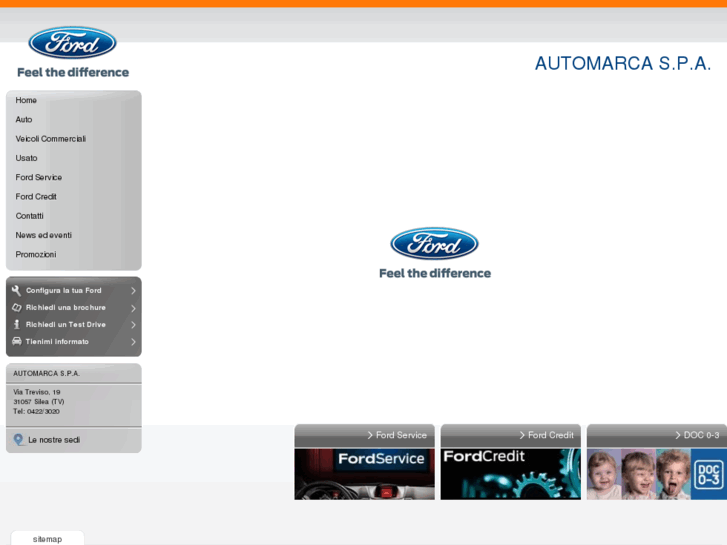Click the wrench icon beside Configura la tua Ford
This screenshot has width=727, height=545.
(x=16, y=290)
